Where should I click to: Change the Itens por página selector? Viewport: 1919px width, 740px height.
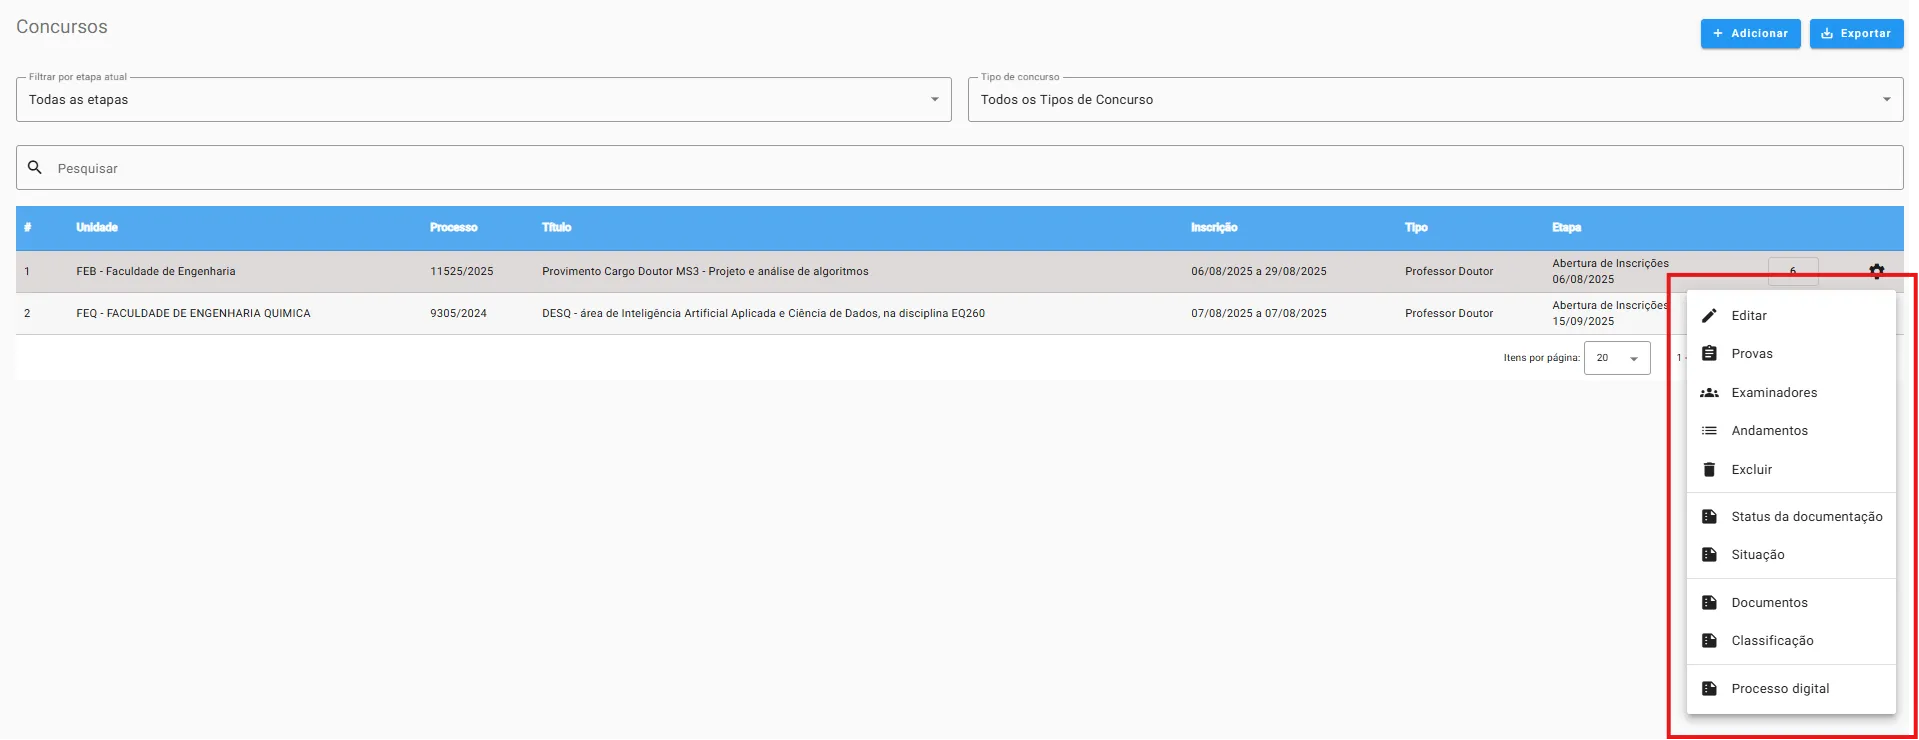tap(1616, 358)
